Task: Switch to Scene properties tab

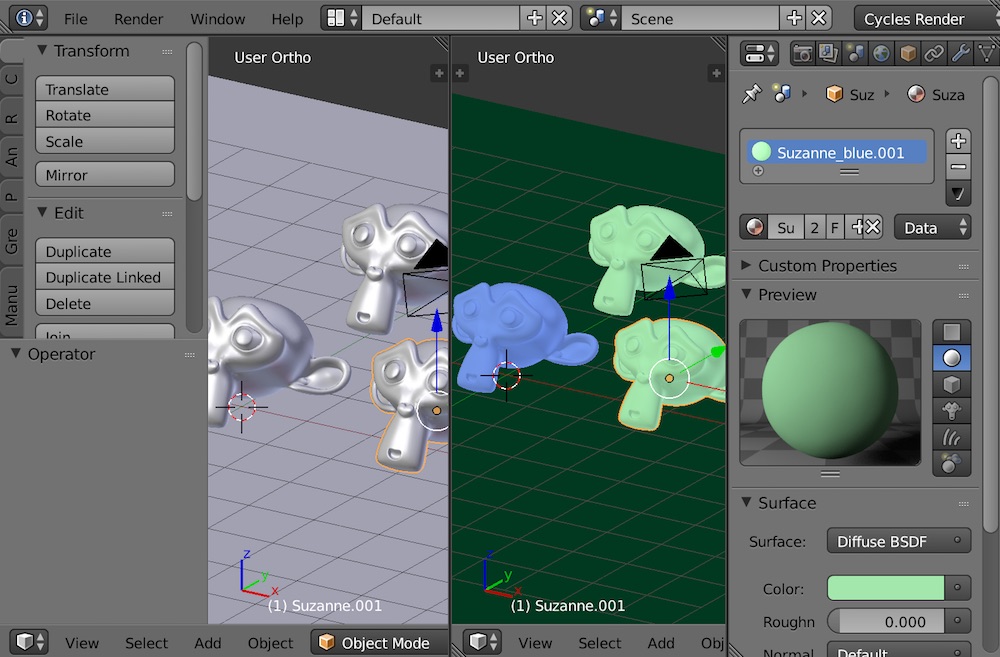Action: pyautogui.click(x=855, y=54)
